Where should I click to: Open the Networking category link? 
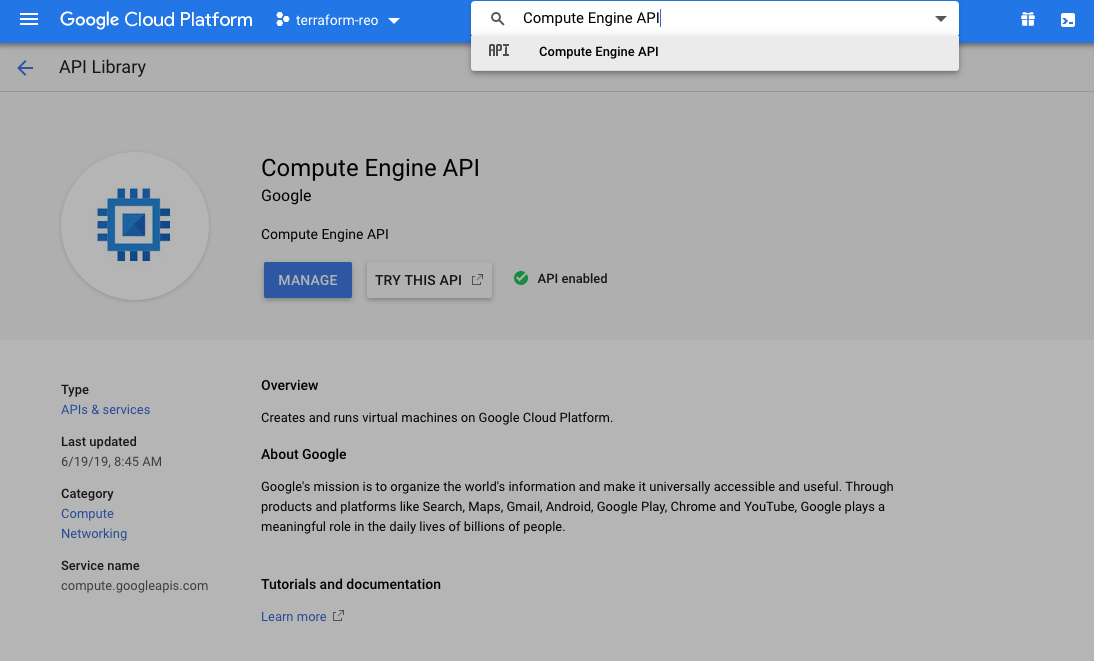[x=94, y=533]
